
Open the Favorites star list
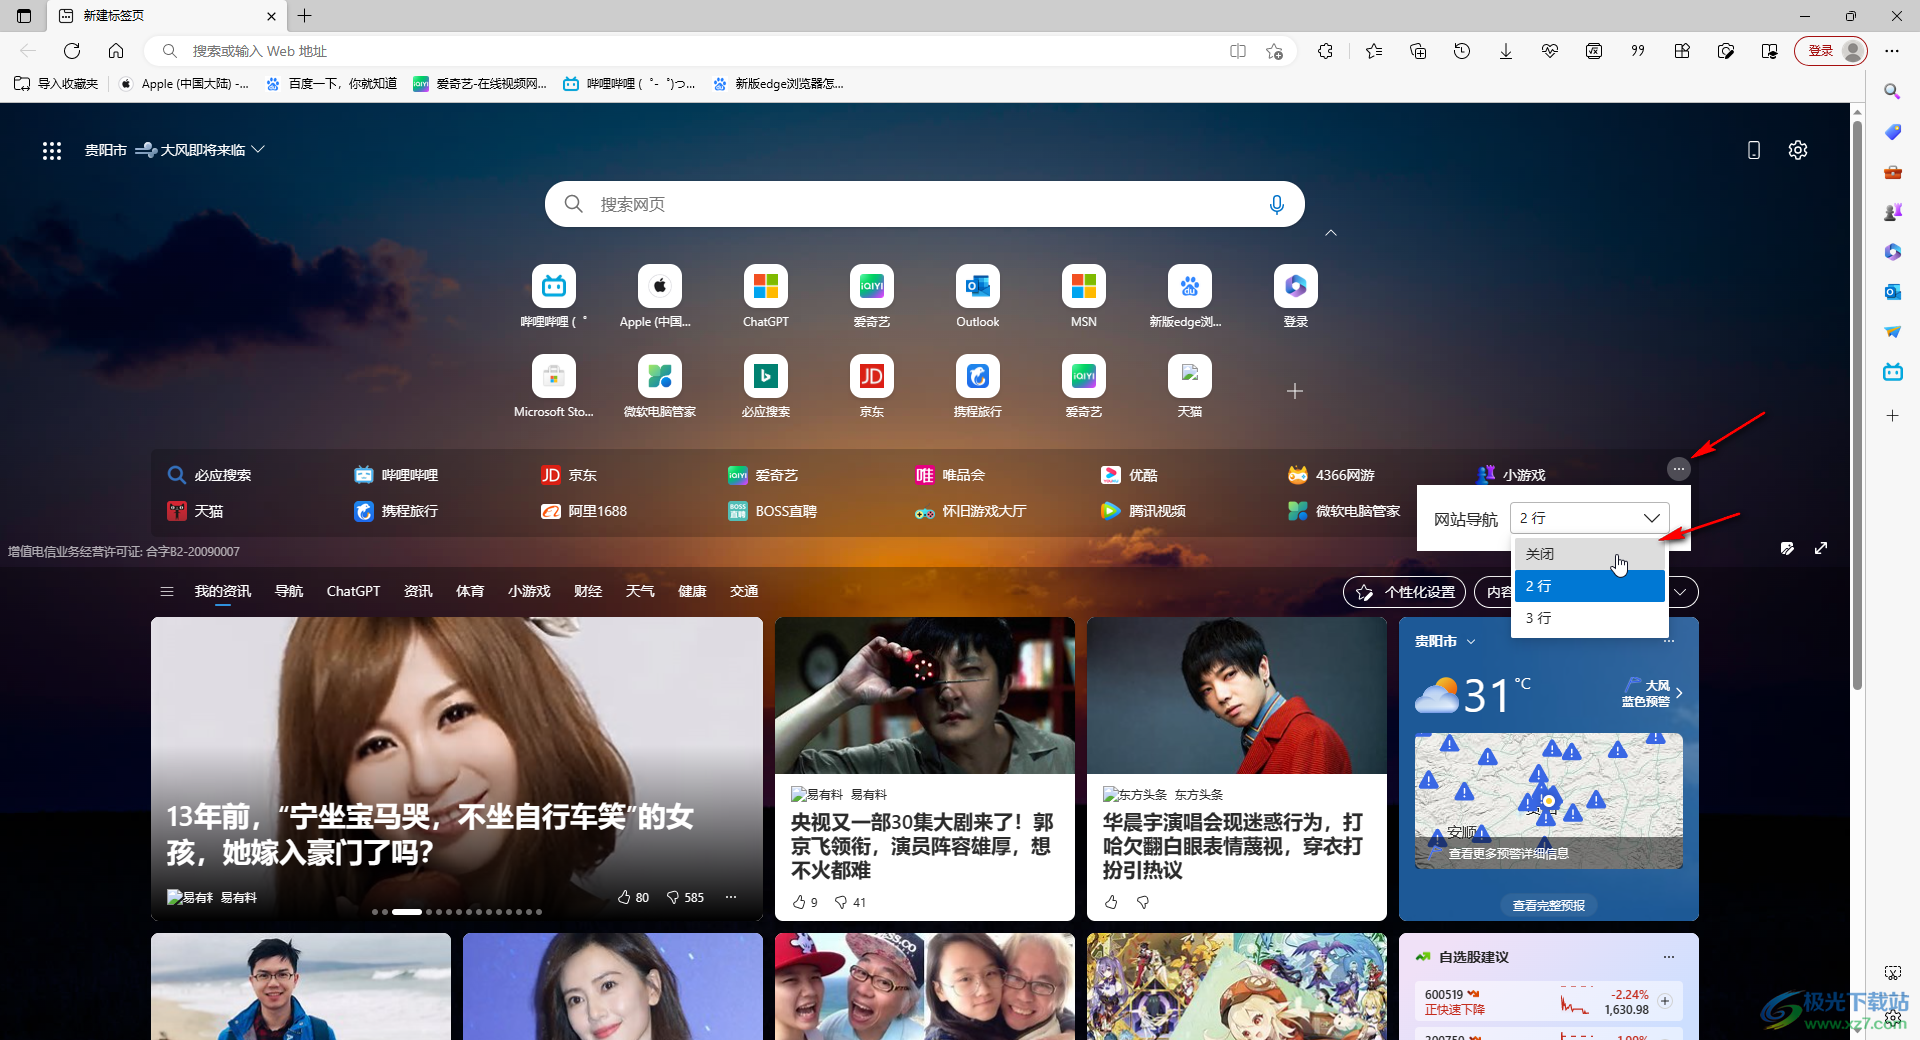[x=1374, y=51]
